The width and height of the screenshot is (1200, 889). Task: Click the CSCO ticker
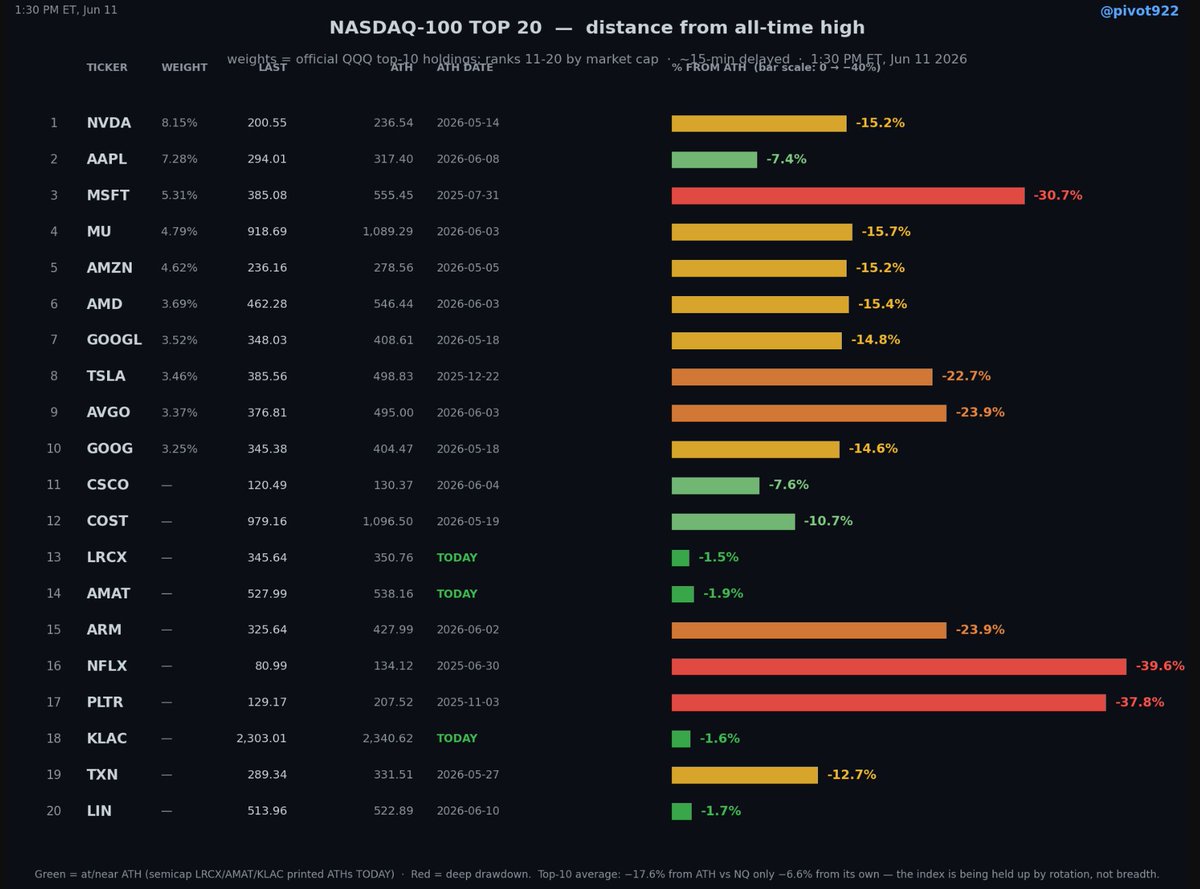[x=108, y=485]
